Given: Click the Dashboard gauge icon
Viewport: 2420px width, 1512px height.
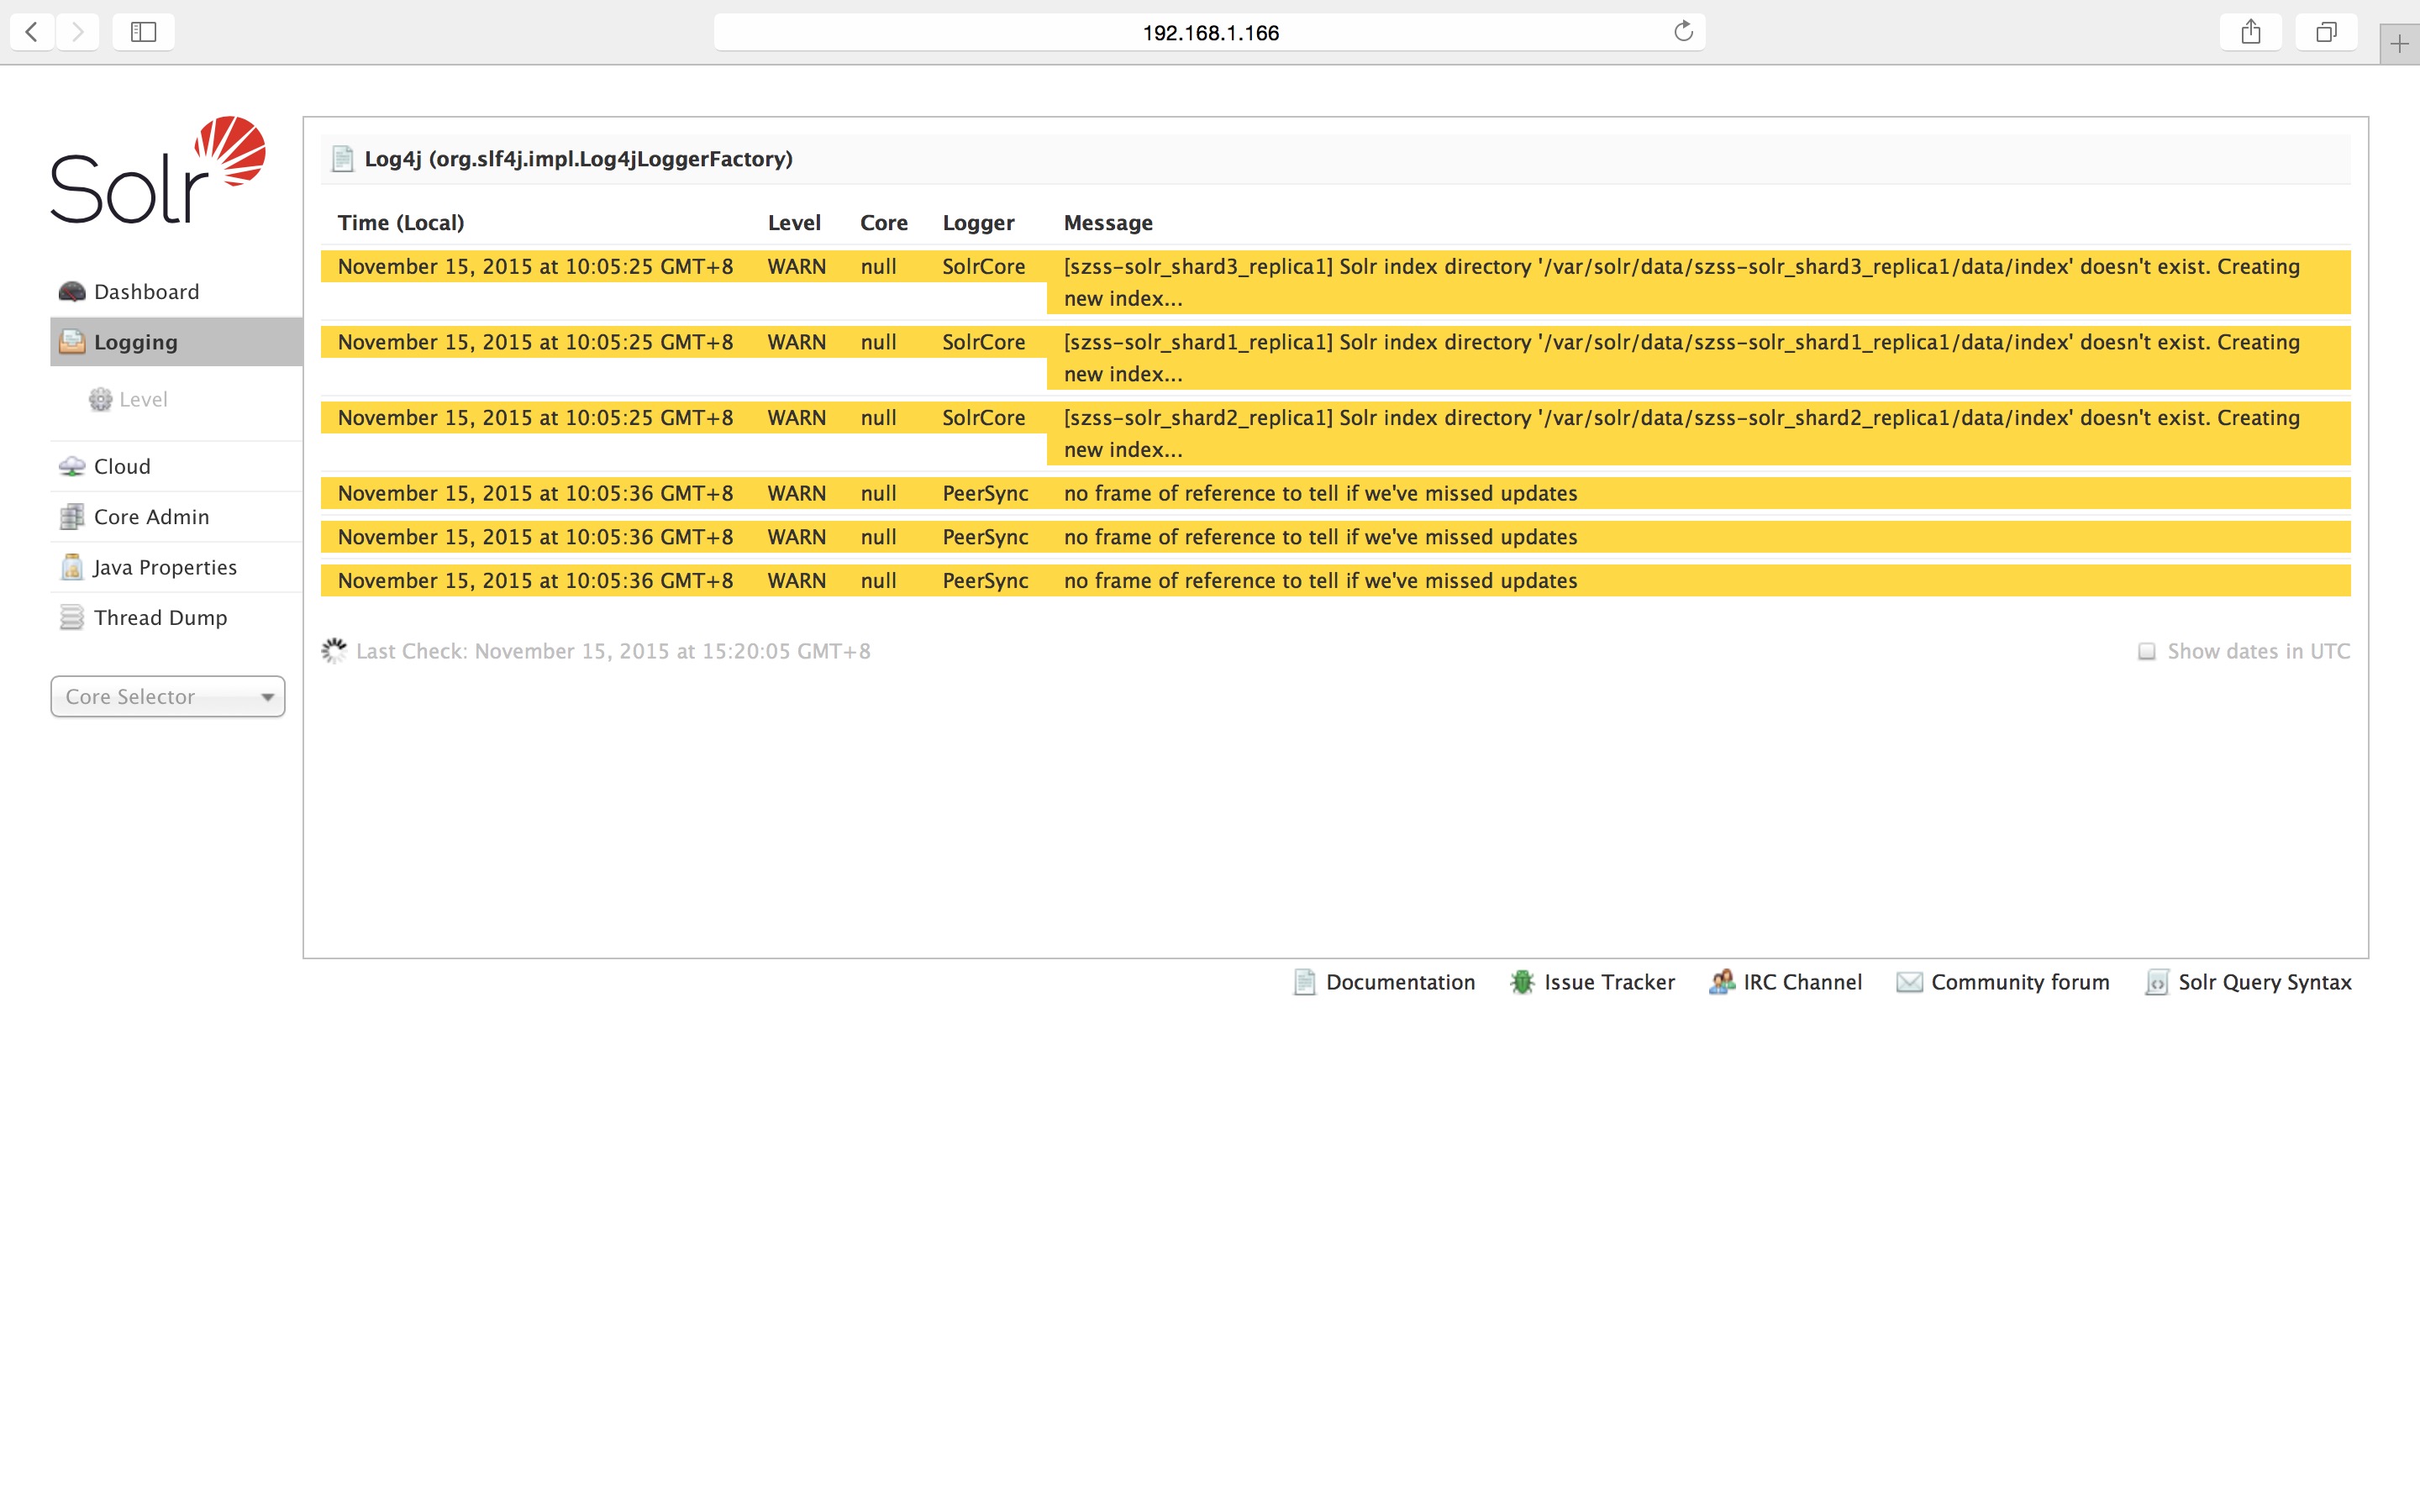Looking at the screenshot, I should coord(72,292).
